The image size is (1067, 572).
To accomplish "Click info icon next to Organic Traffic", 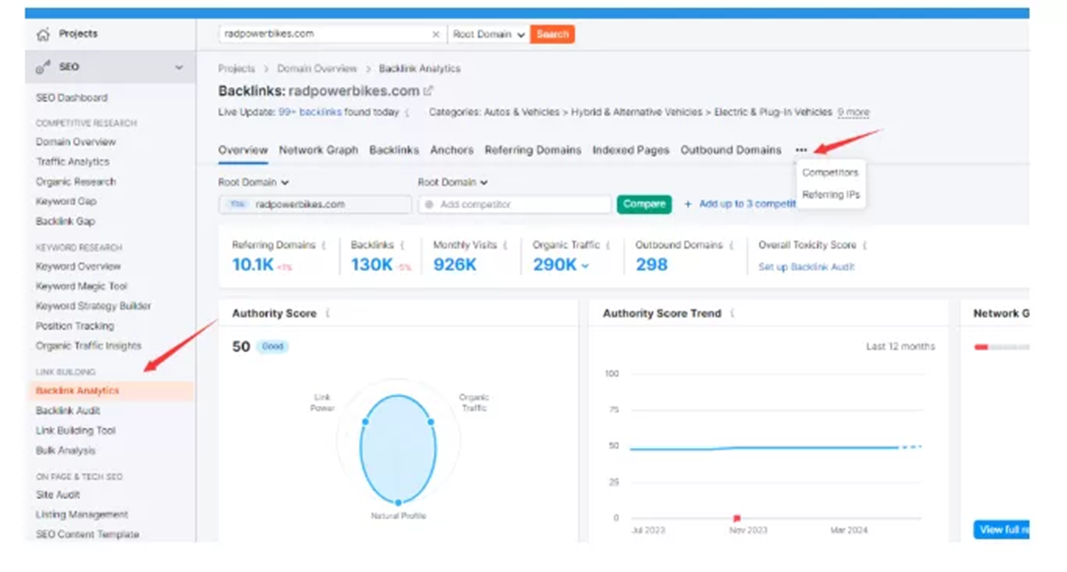I will [608, 245].
